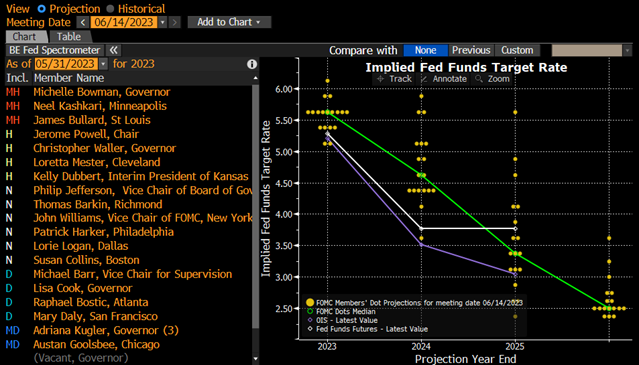This screenshot has height=365, width=639.
Task: Select Lisa Cook, Governor row
Action: tap(129, 288)
